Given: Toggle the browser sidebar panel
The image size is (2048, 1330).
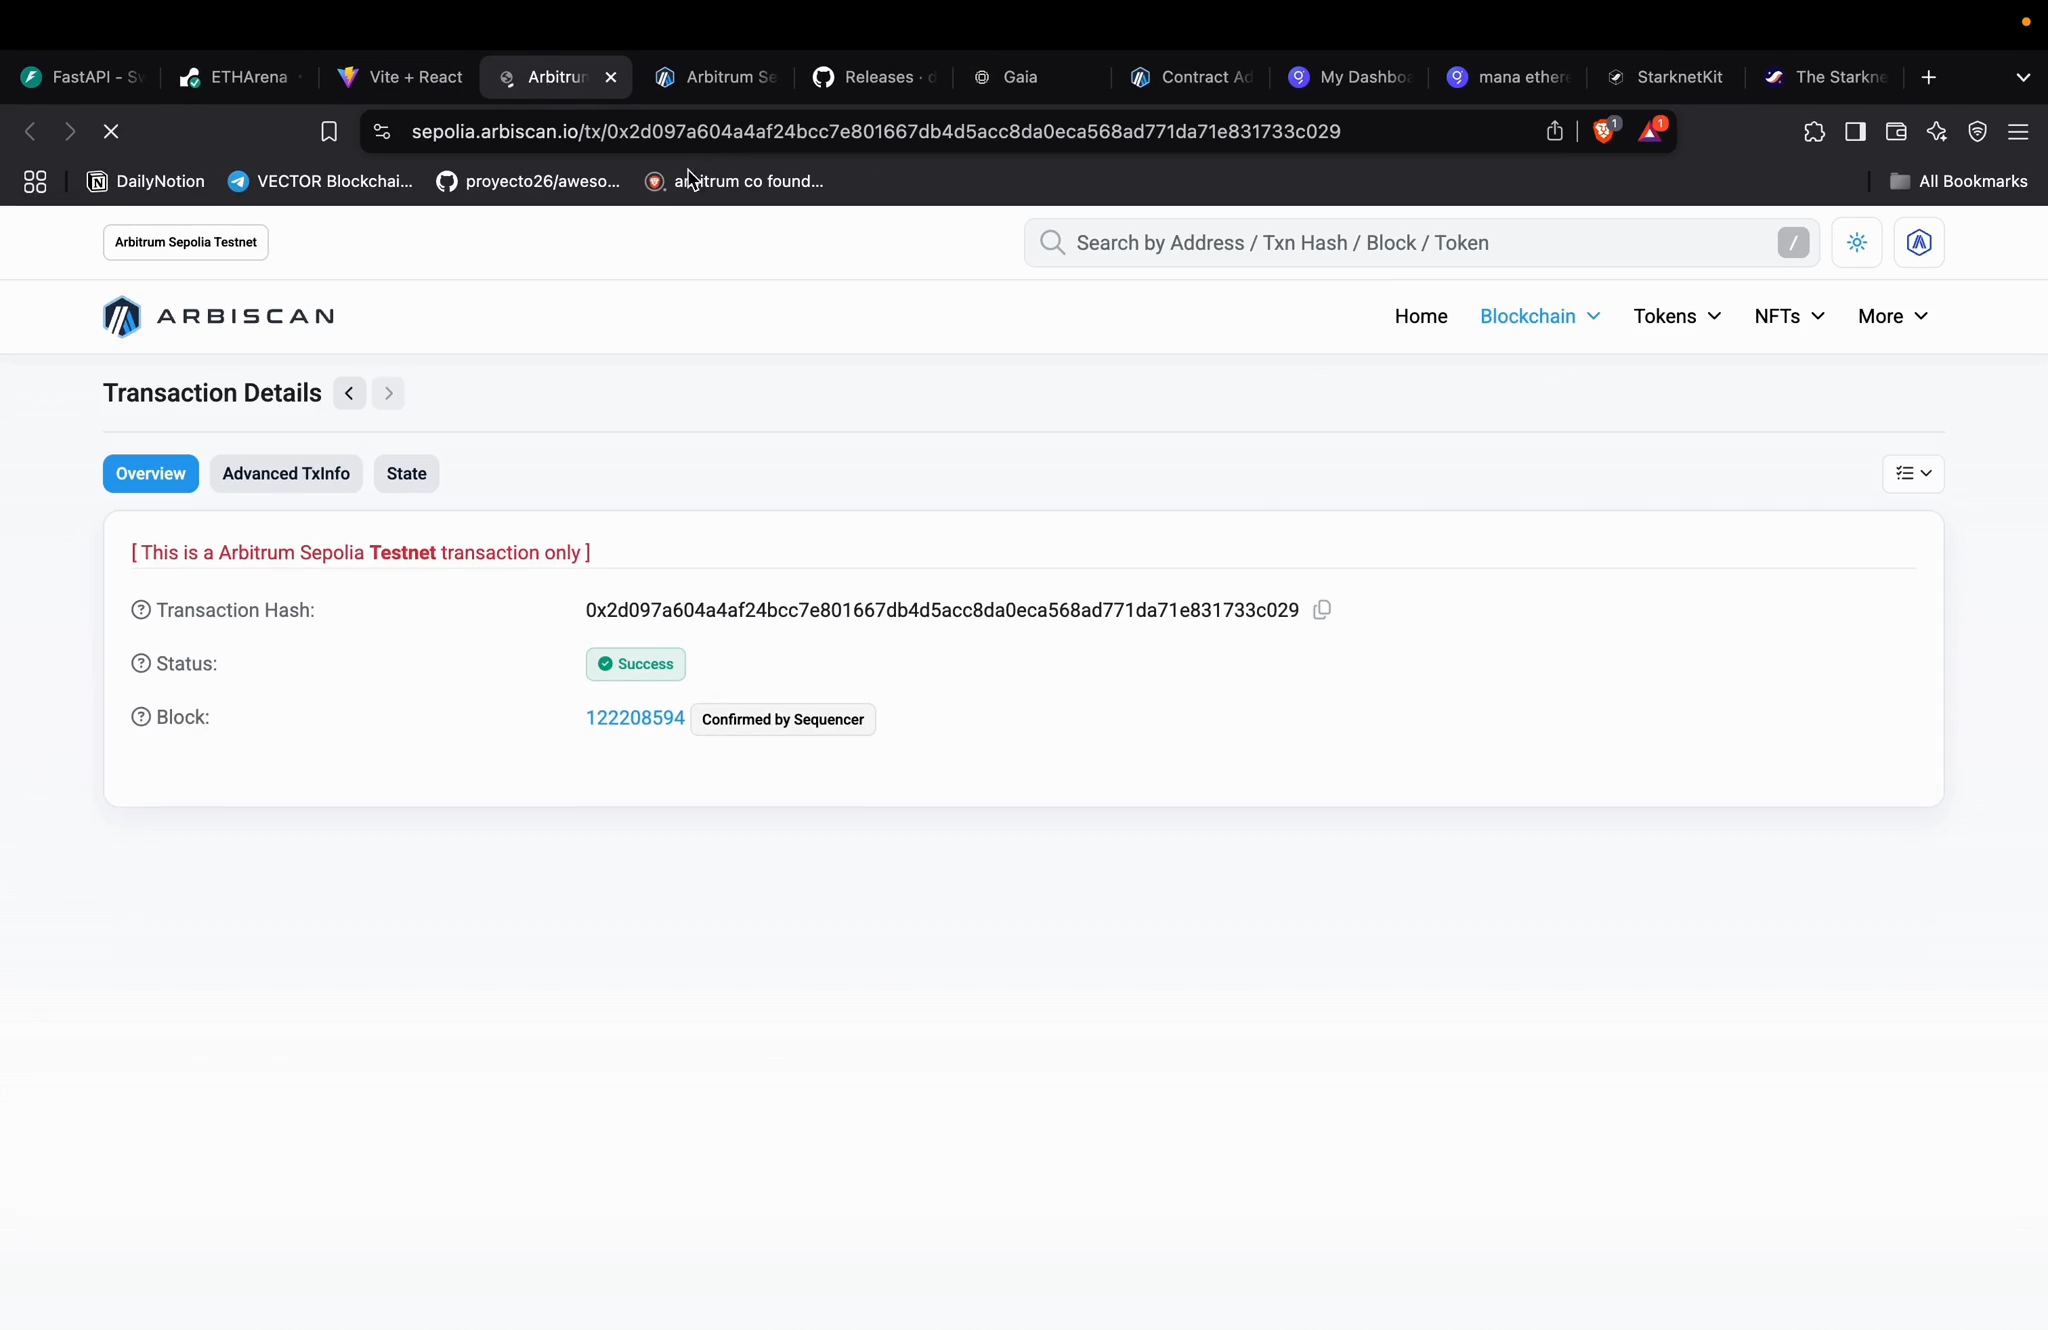Looking at the screenshot, I should tap(1855, 131).
